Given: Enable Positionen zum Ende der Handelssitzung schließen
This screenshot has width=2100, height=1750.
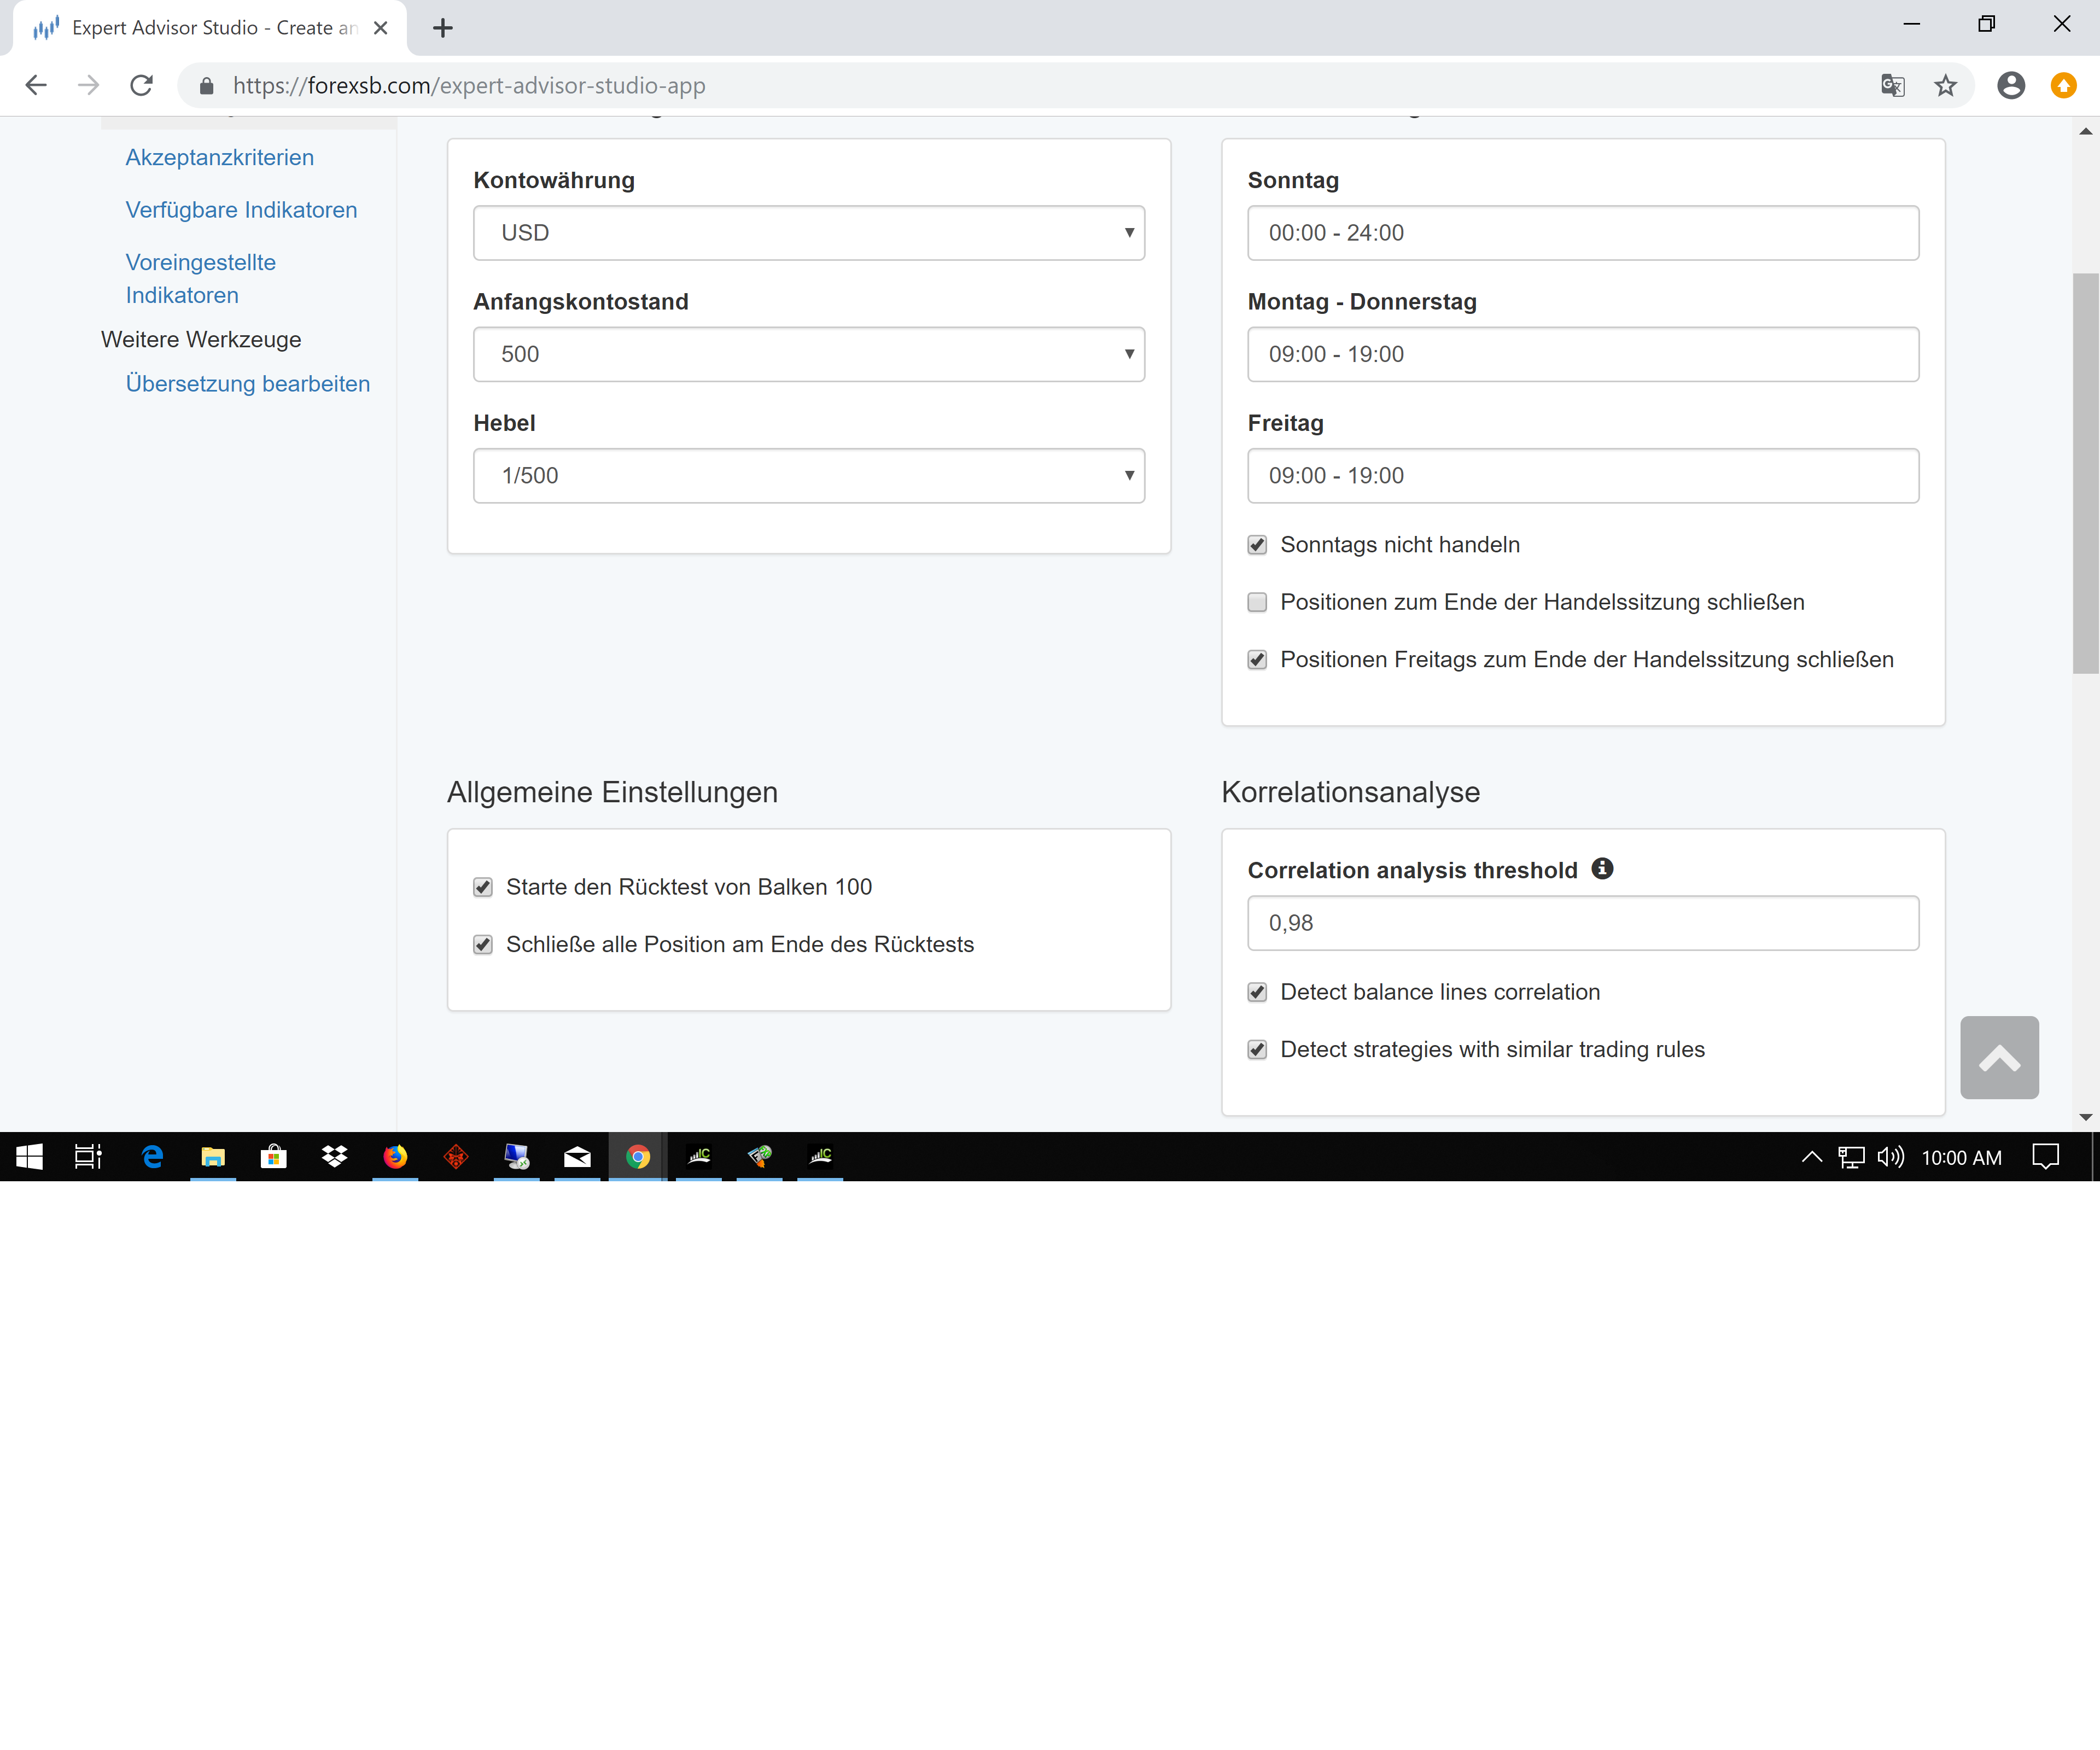Looking at the screenshot, I should point(1257,602).
